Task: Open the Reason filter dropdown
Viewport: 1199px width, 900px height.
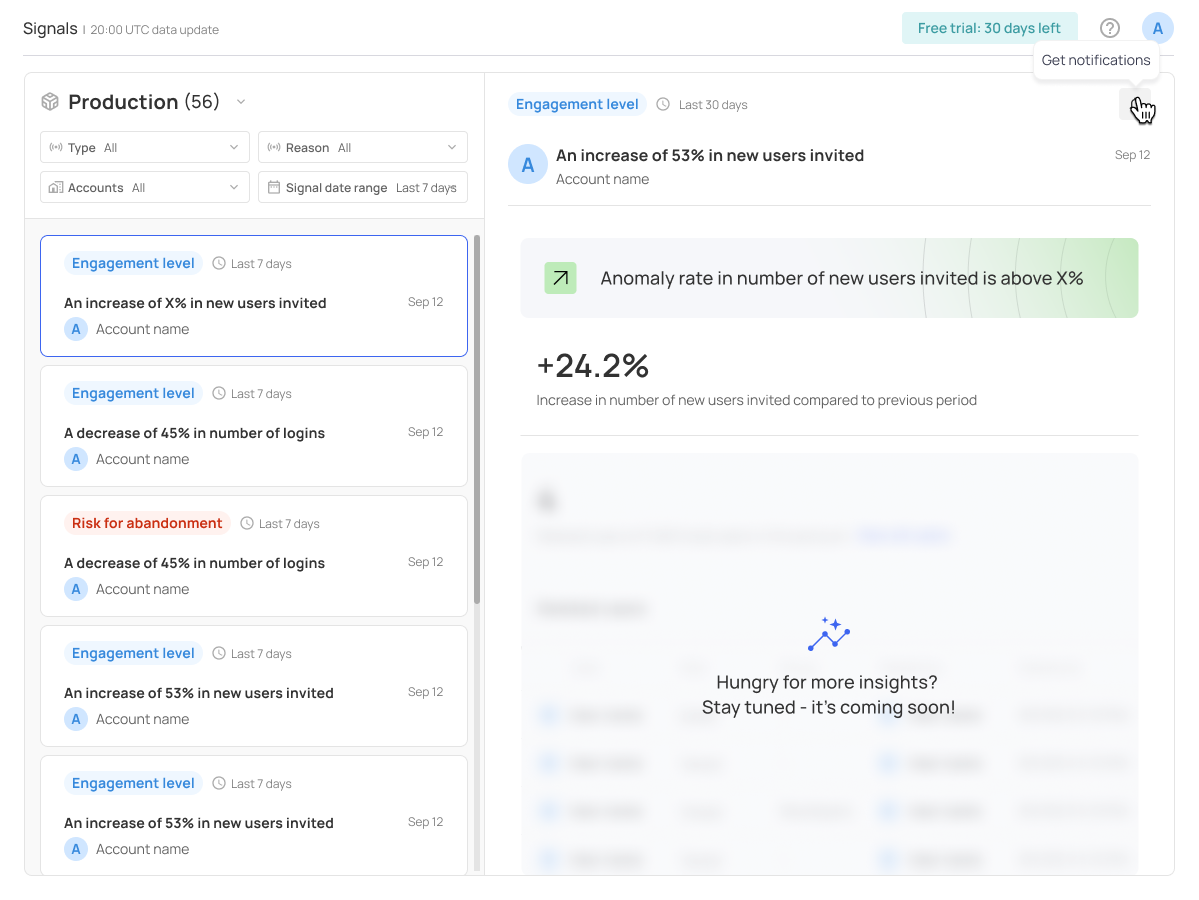Action: coord(362,147)
